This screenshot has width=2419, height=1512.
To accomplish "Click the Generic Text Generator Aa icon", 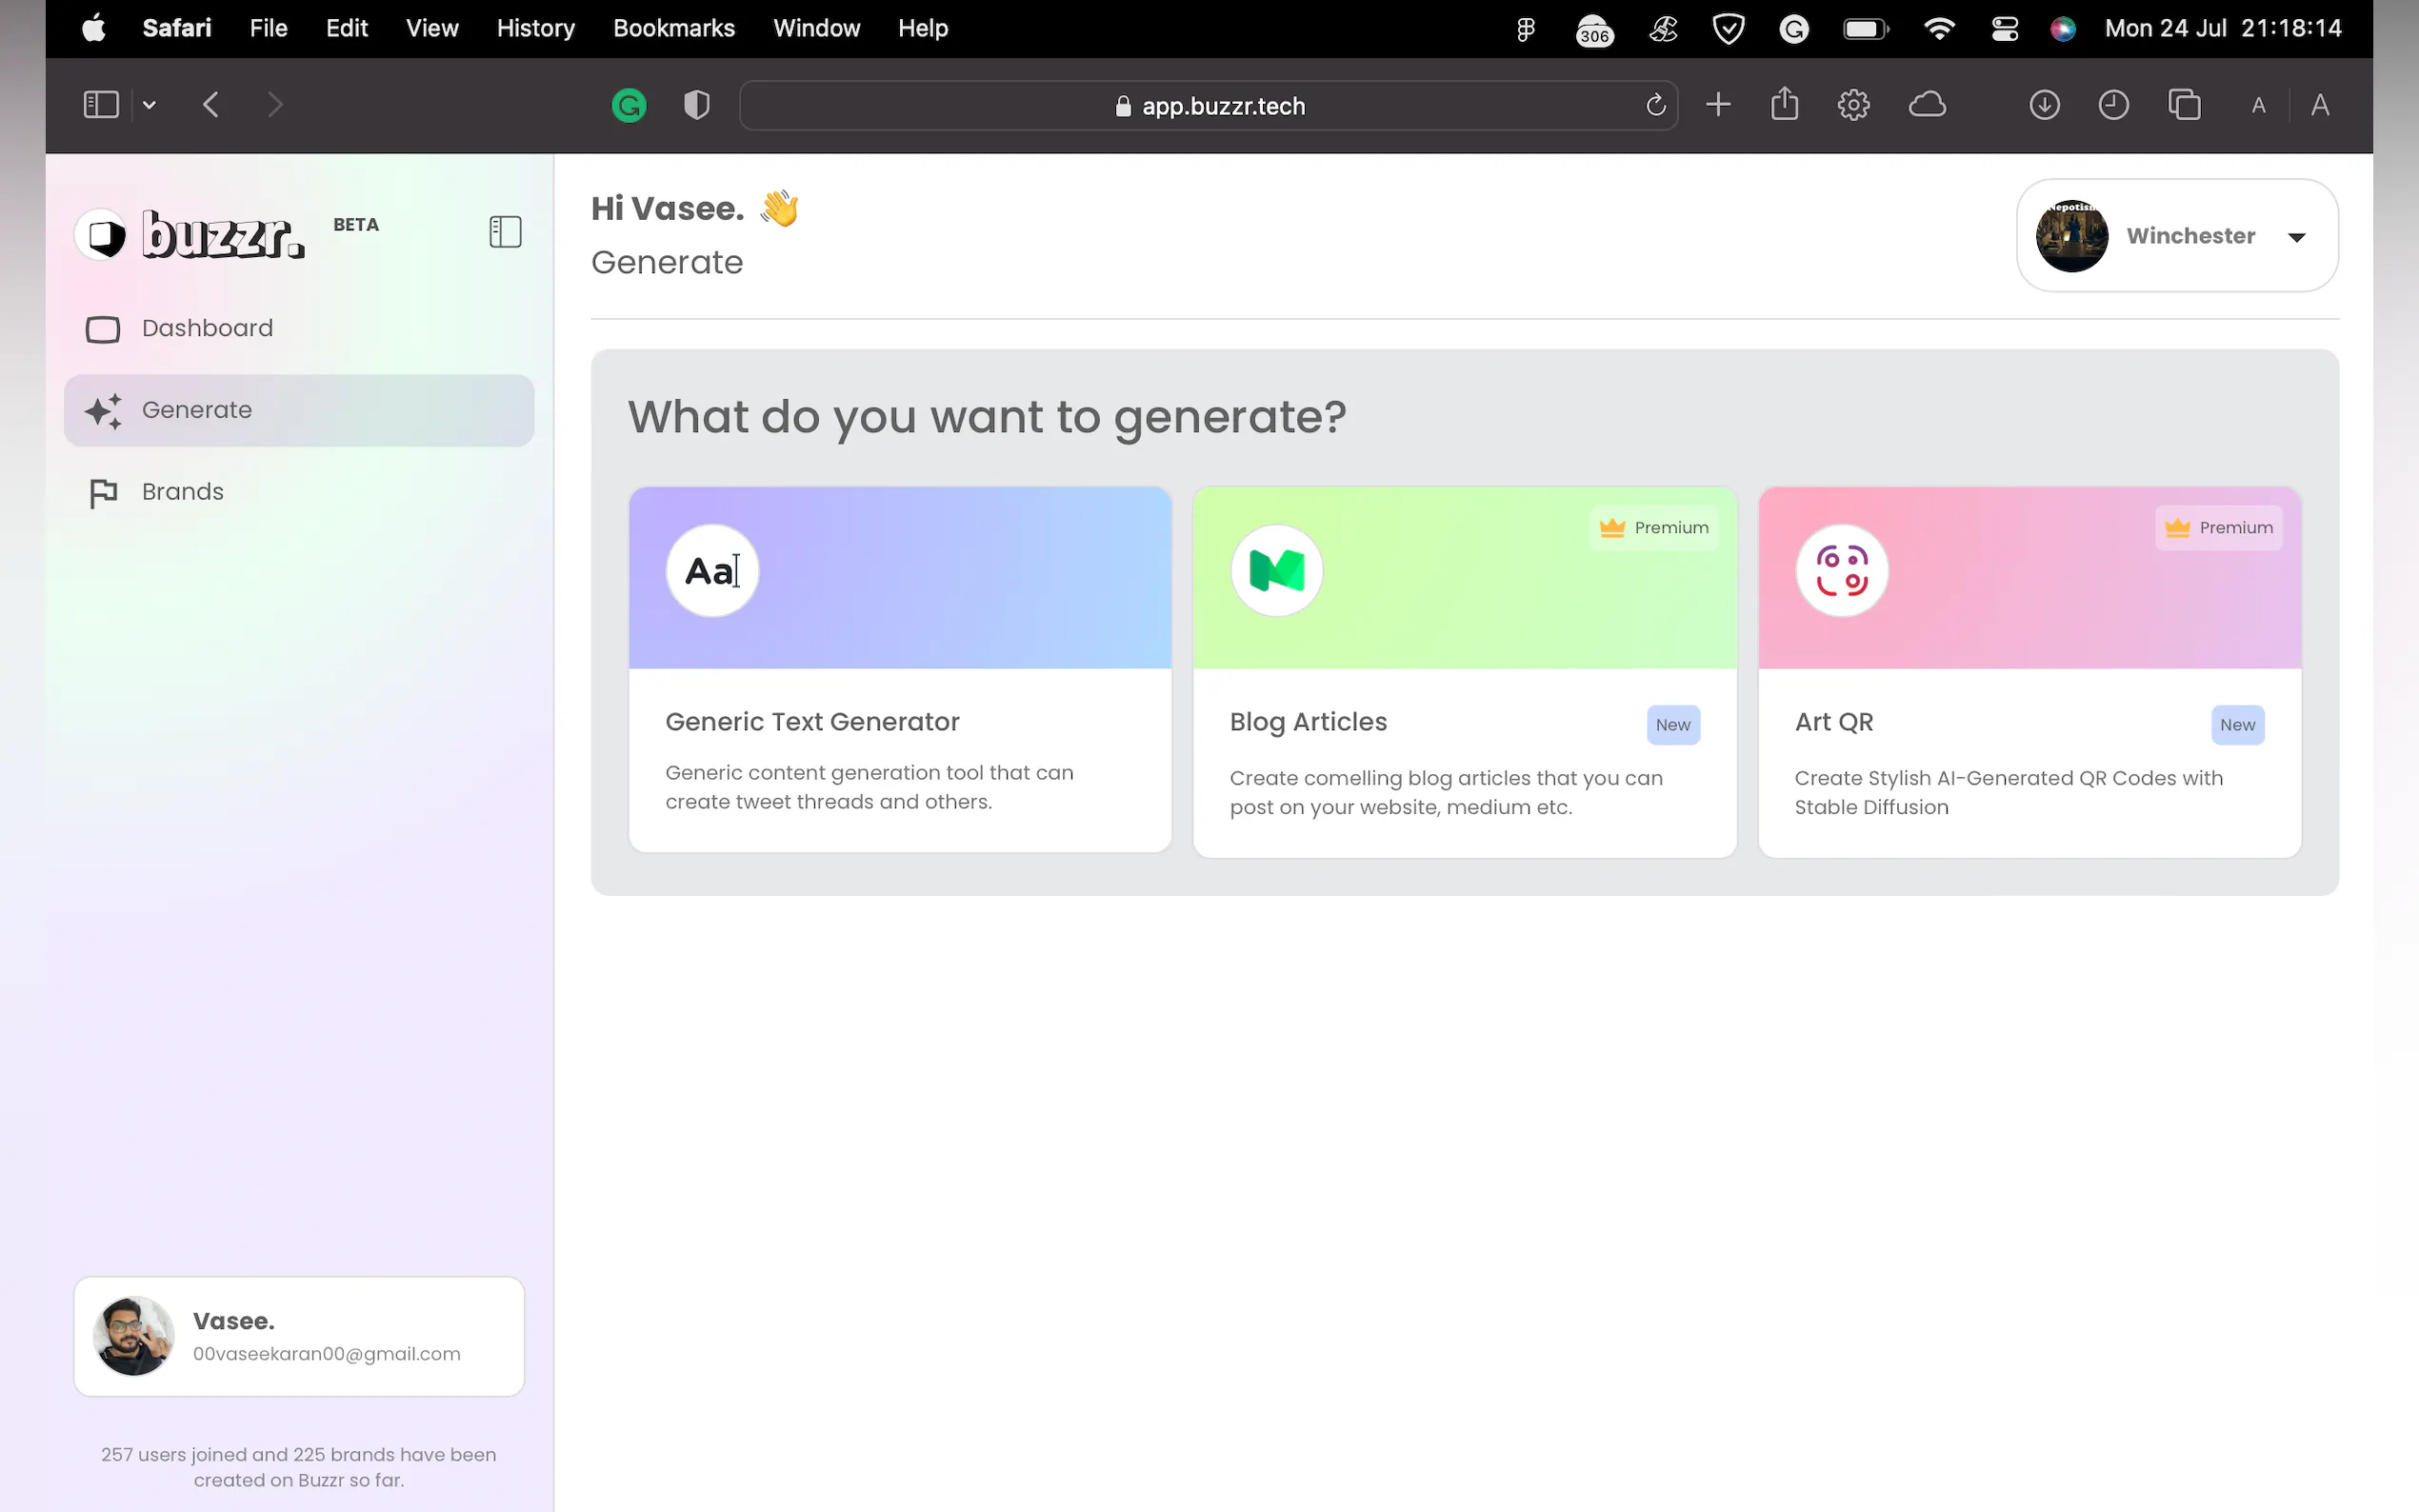I will [712, 571].
